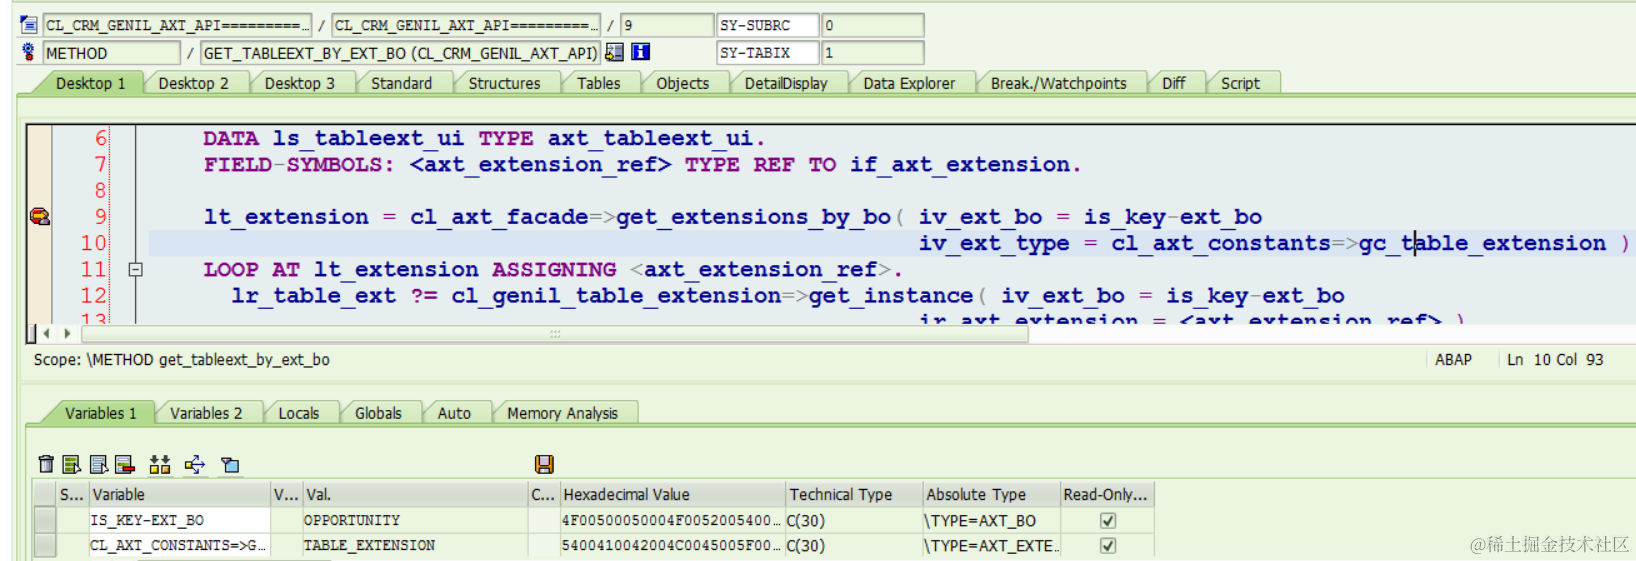Screen dimensions: 1636x561
Task: Click the first CL_CRM_GENIL_AXT_API program field
Action: (177, 24)
